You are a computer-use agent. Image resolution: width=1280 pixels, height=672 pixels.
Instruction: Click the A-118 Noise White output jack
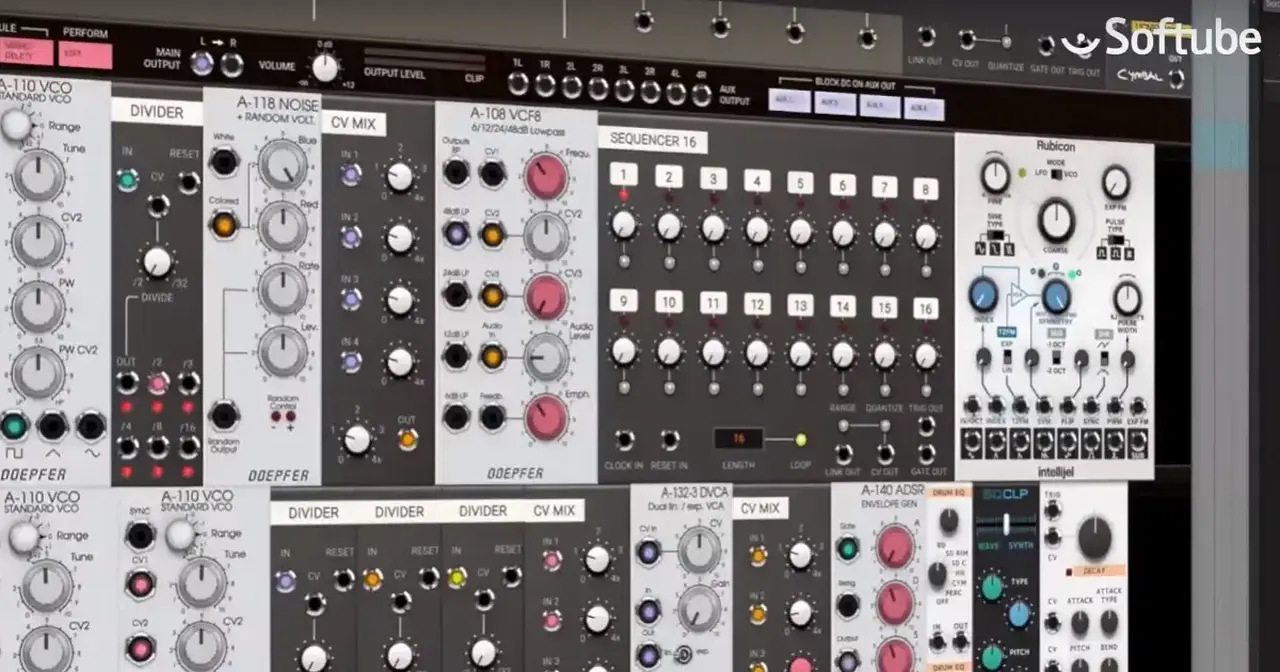click(x=223, y=161)
